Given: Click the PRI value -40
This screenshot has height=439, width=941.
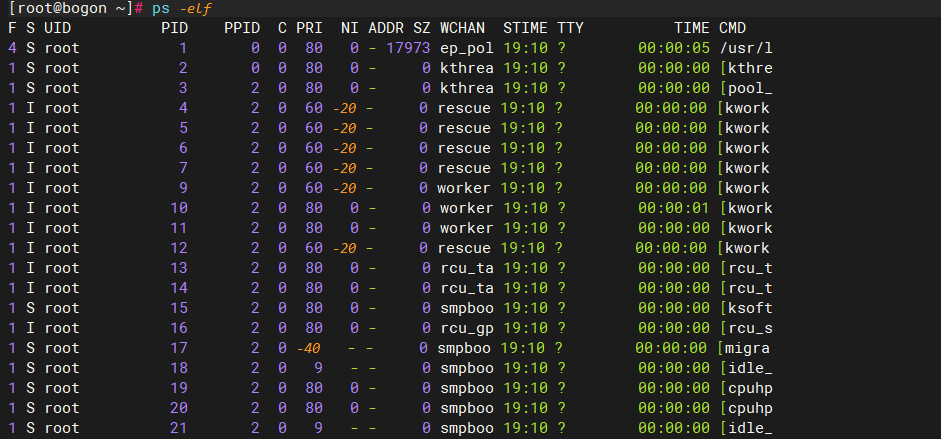Looking at the screenshot, I should (309, 348).
